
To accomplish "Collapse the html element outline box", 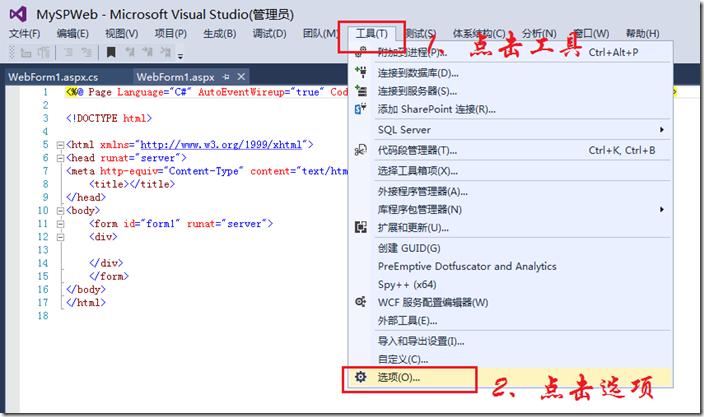I will pyautogui.click(x=60, y=145).
